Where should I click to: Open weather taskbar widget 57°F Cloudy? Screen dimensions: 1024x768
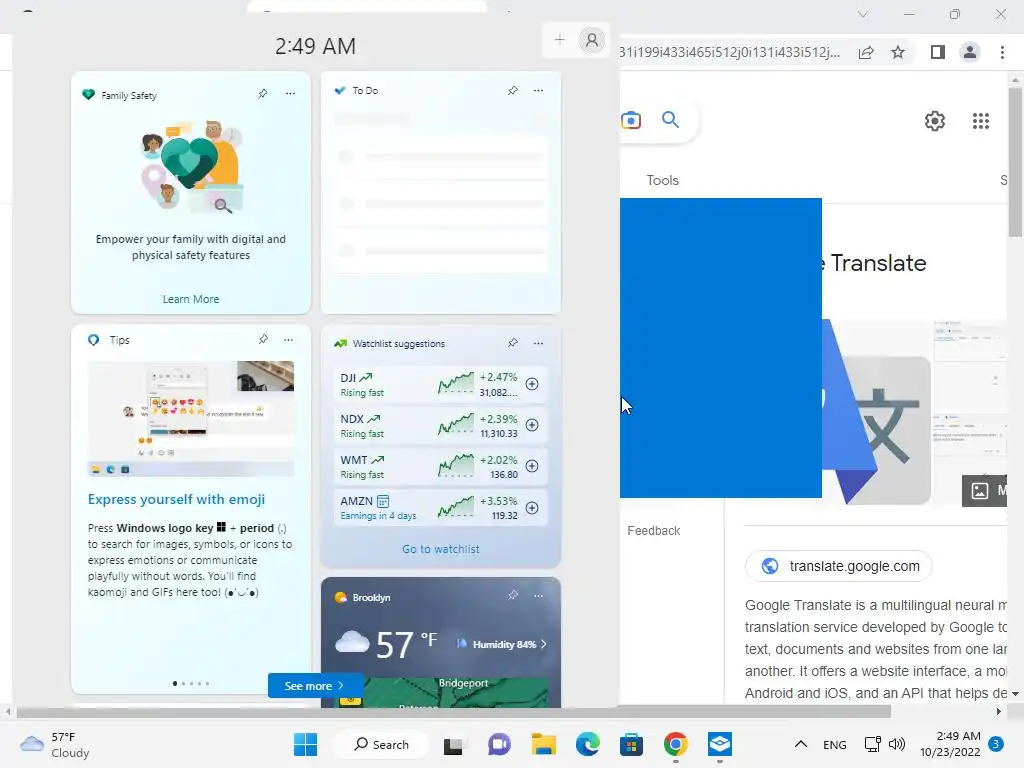point(55,744)
